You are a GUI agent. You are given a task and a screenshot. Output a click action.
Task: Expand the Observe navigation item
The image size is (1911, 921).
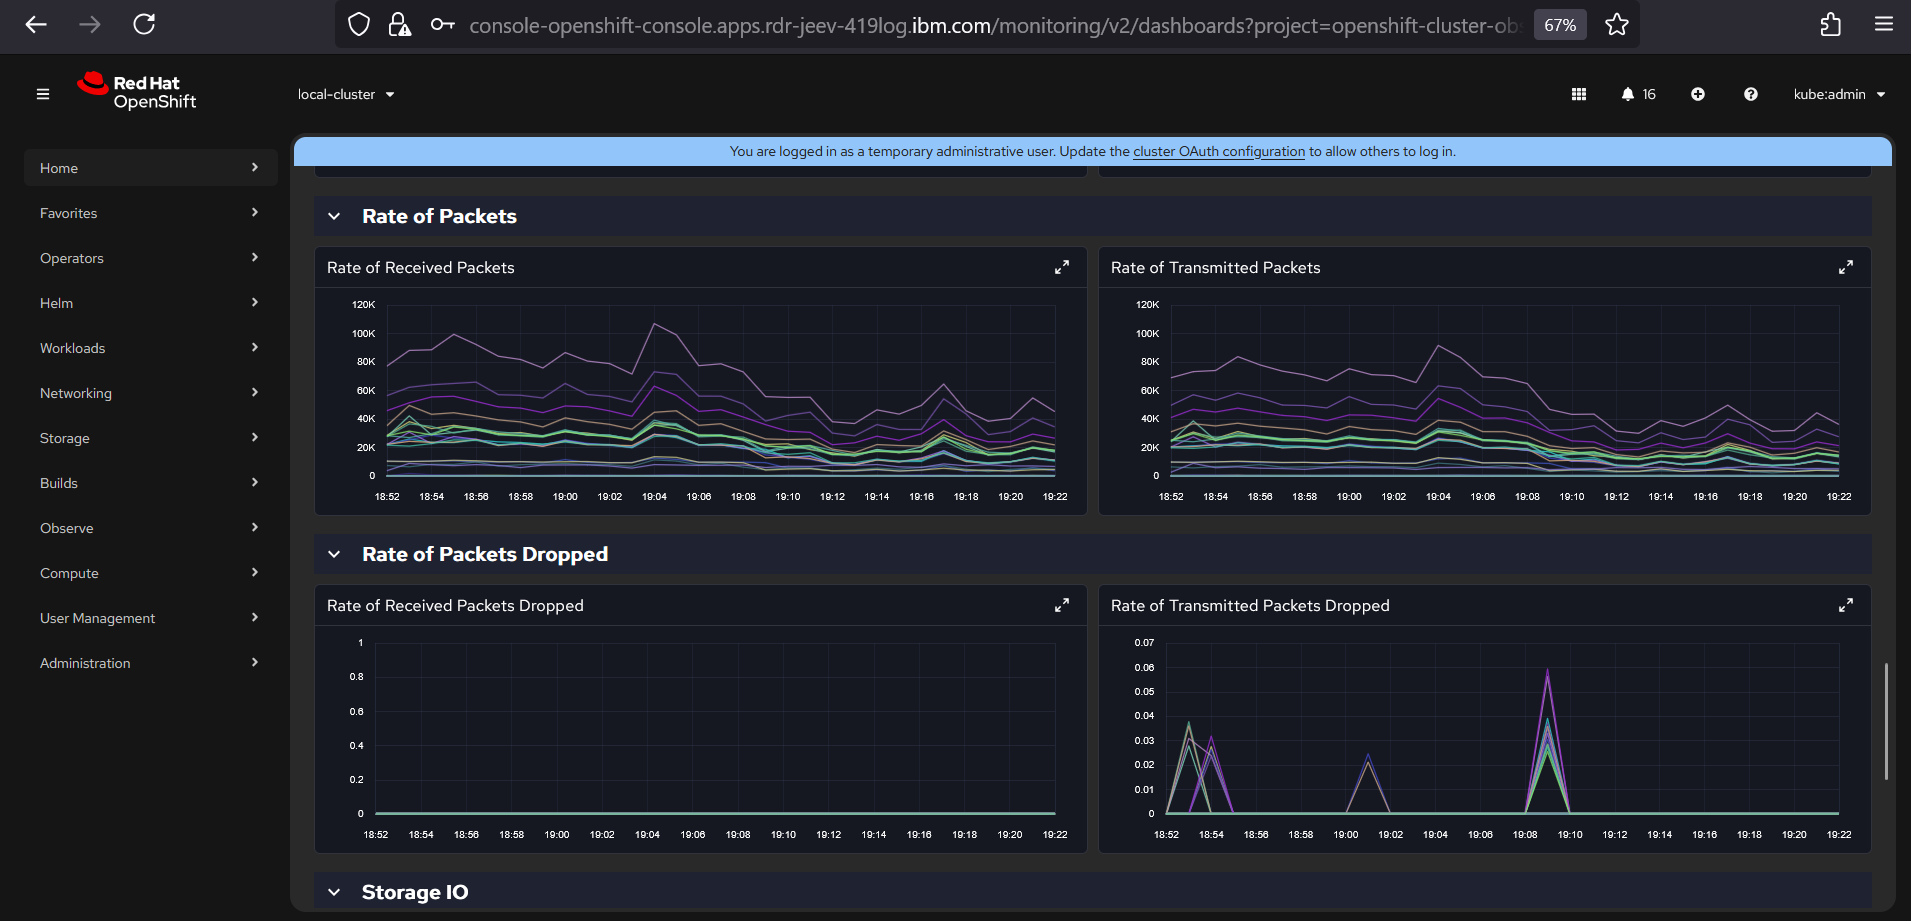(150, 528)
